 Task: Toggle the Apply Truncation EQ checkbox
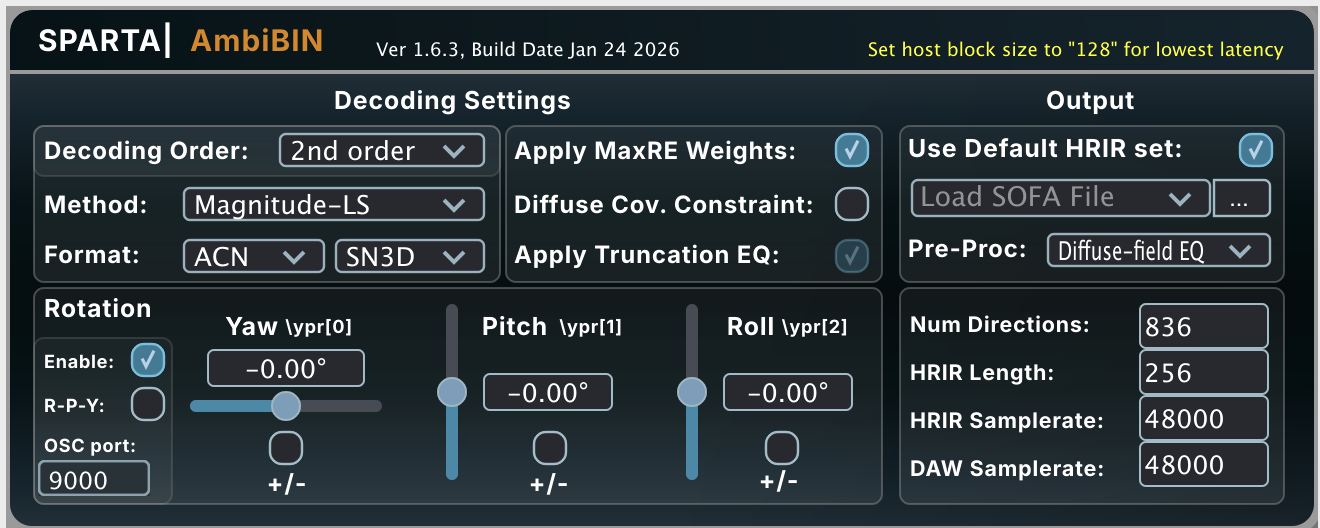852,256
